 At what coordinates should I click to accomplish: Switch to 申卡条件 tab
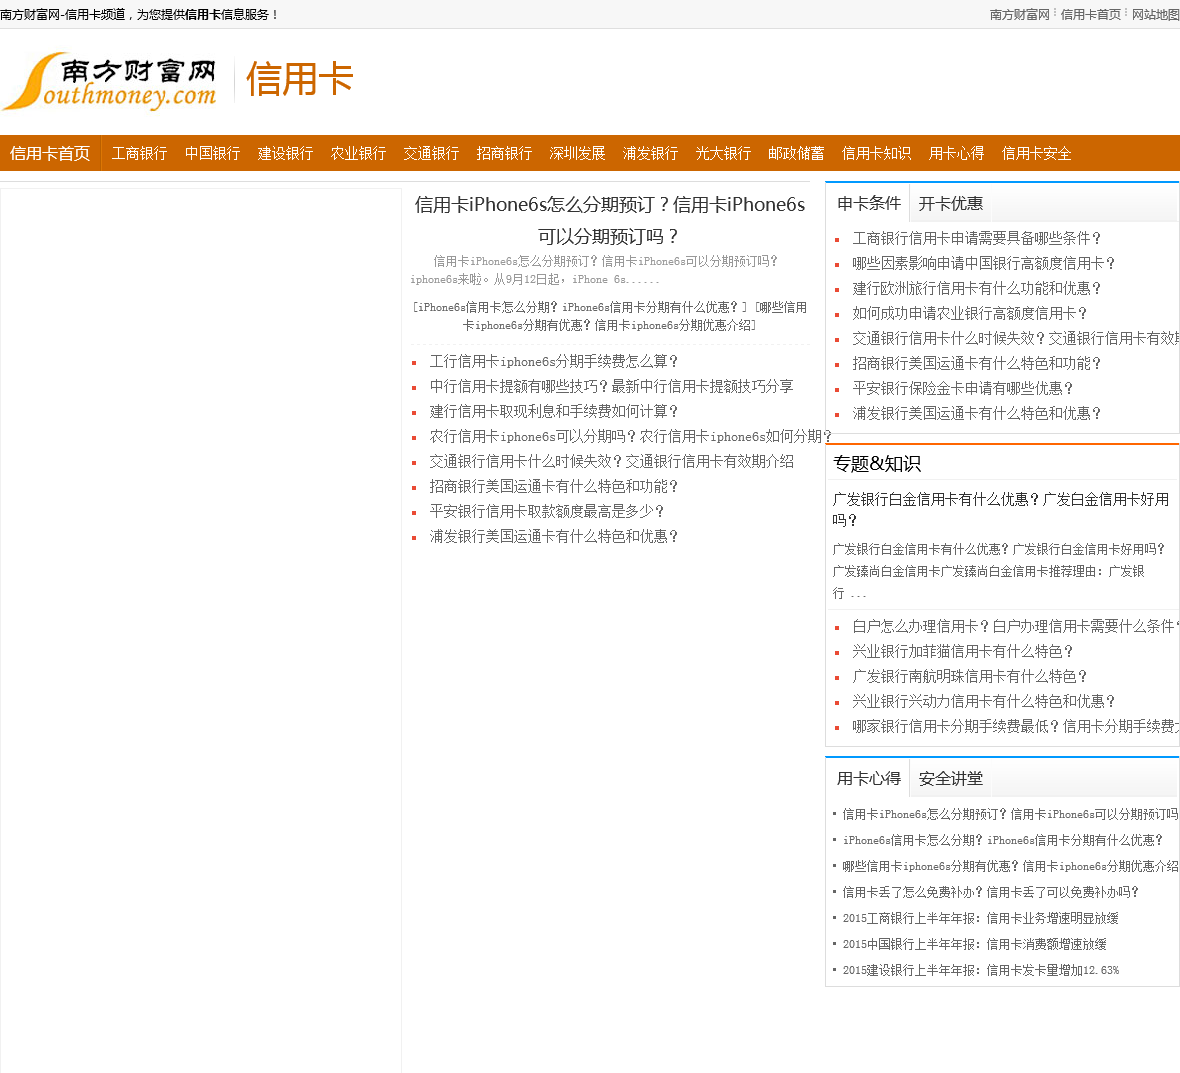click(868, 203)
